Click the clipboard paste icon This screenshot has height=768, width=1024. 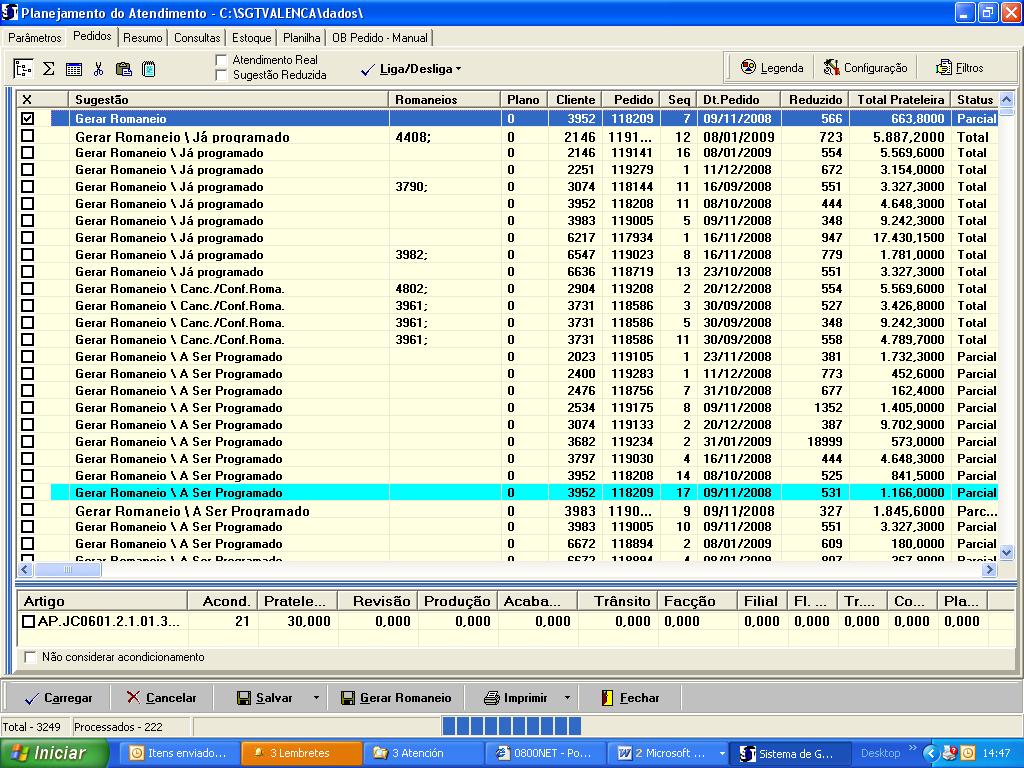pyautogui.click(x=124, y=69)
